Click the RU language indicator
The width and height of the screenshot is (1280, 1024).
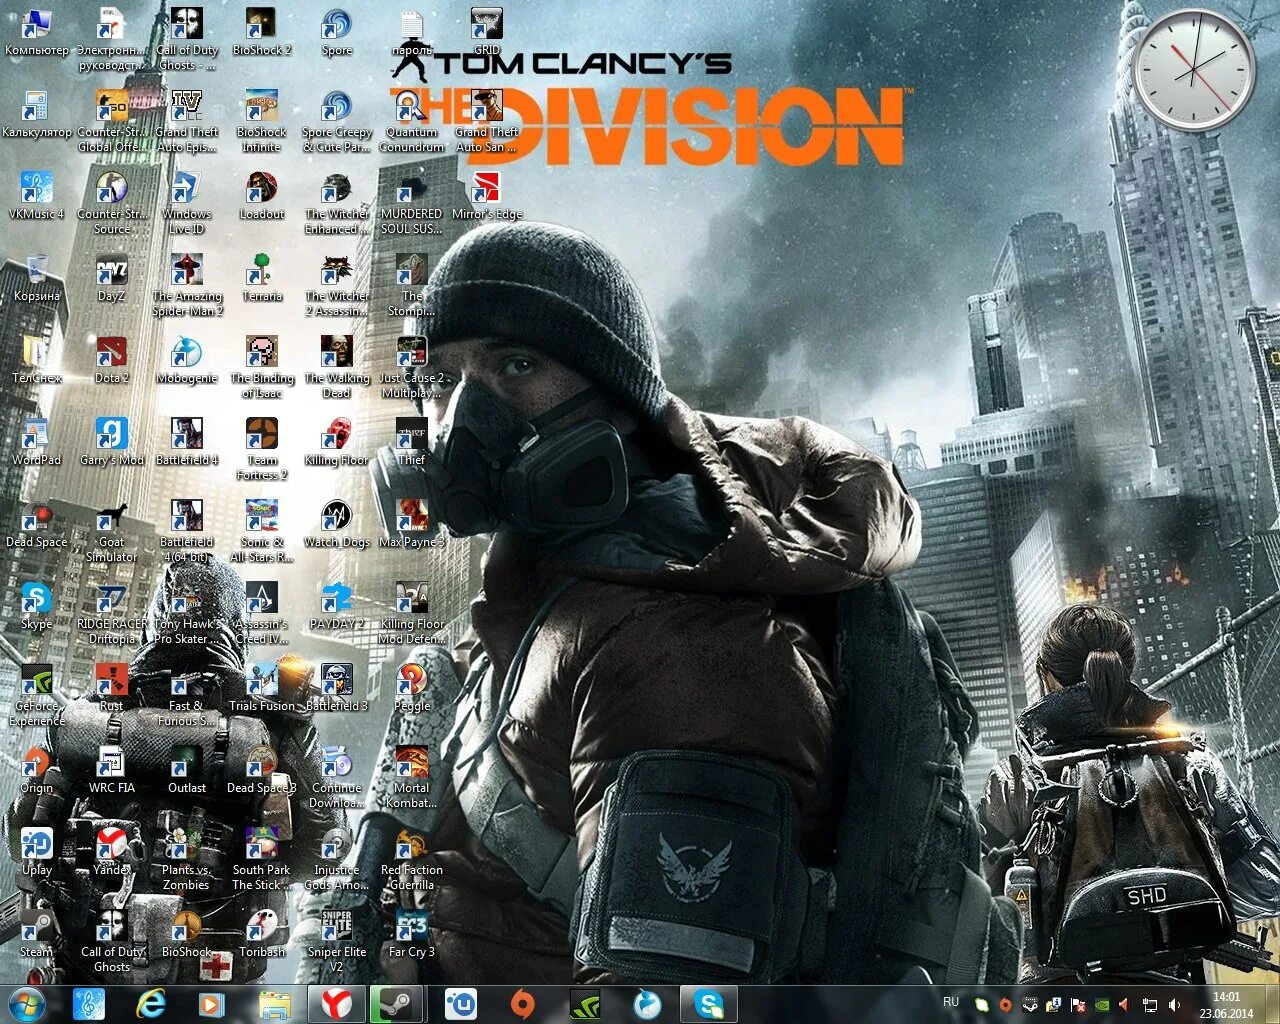point(950,1002)
